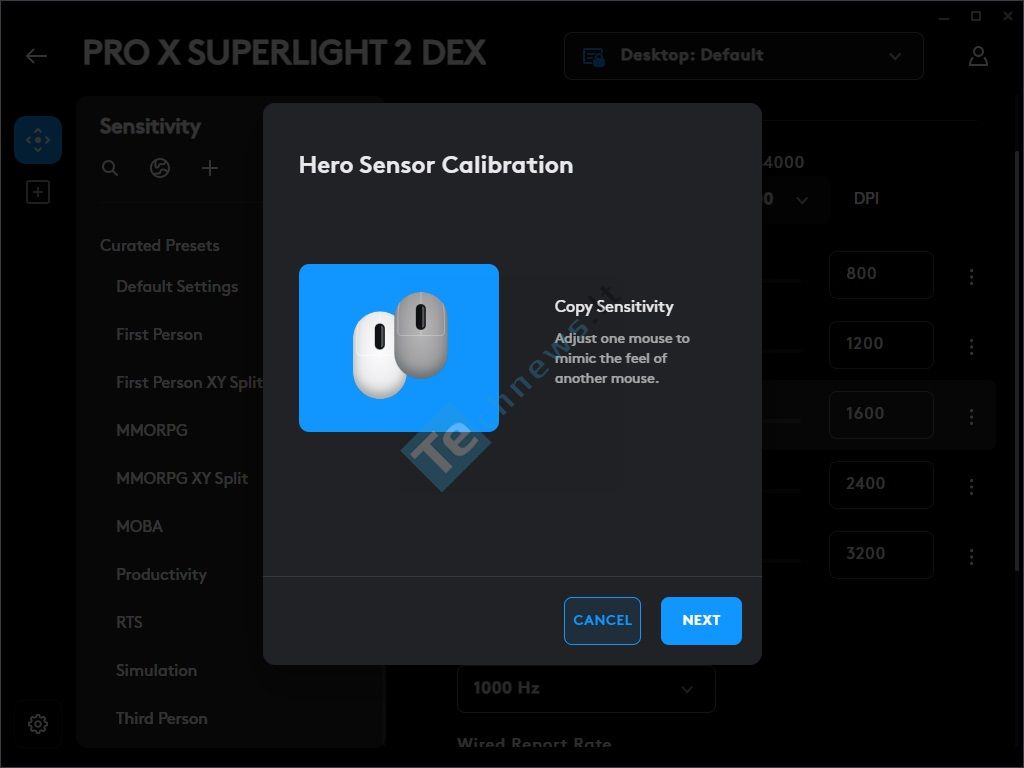1024x768 pixels.
Task: Open the user account profile icon
Action: [x=978, y=56]
